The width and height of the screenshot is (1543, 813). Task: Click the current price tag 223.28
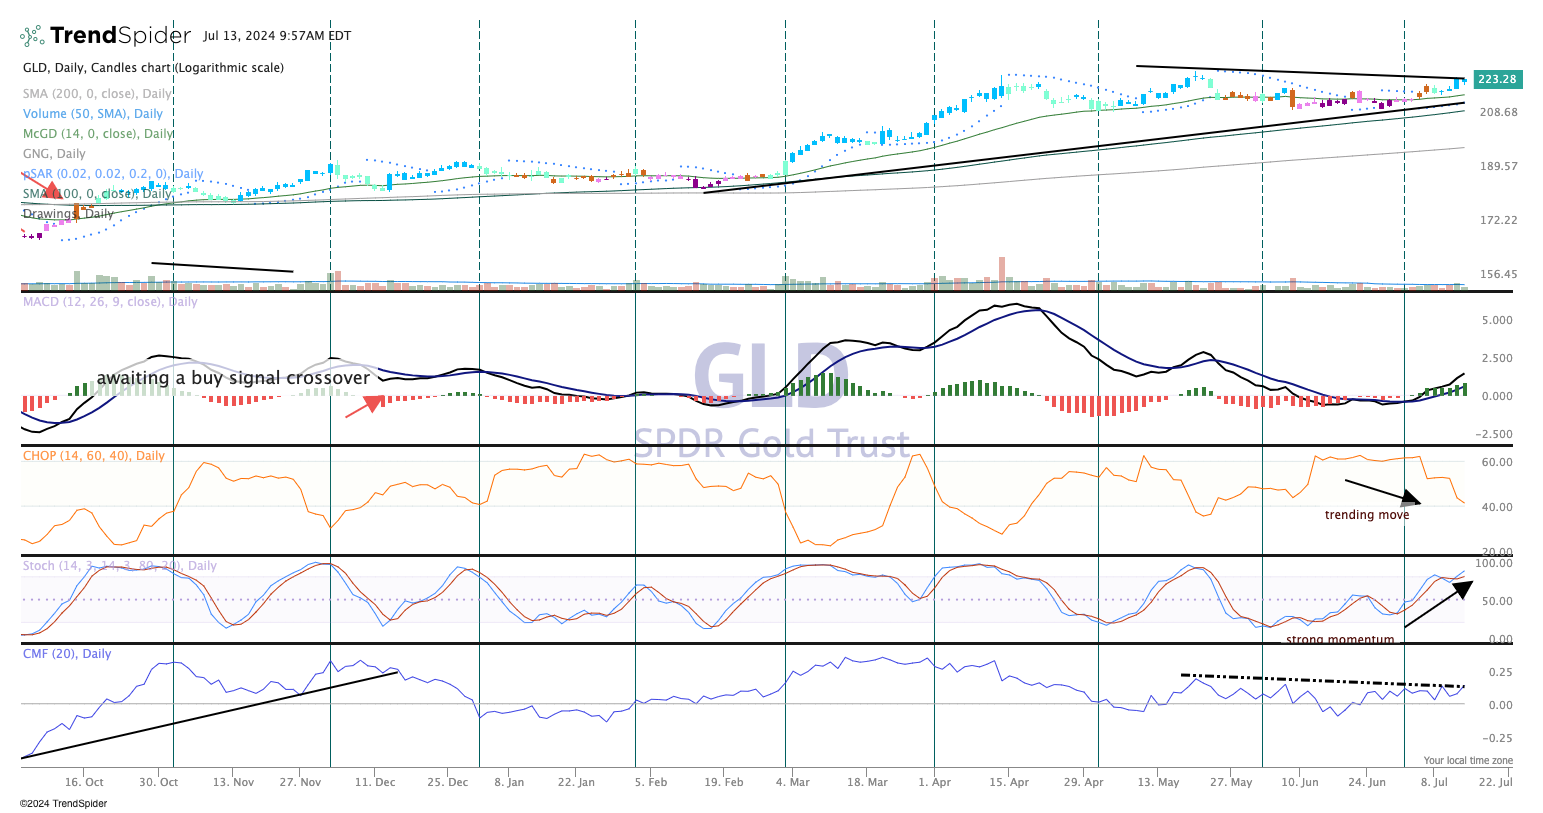pyautogui.click(x=1497, y=79)
